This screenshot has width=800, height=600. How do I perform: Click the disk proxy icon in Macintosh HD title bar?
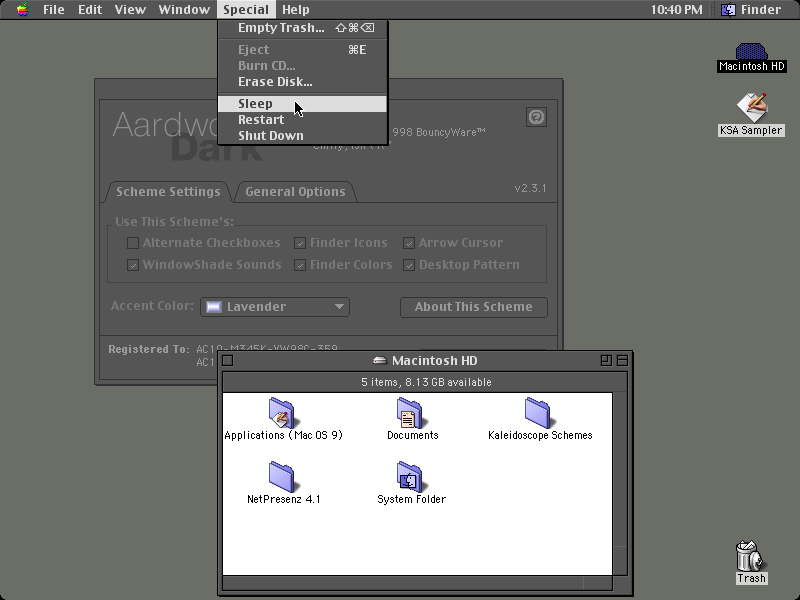click(x=379, y=361)
